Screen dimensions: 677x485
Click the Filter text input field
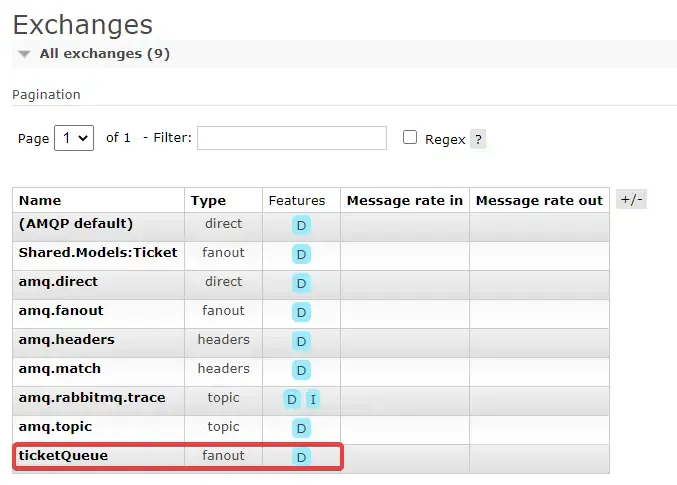click(x=291, y=138)
